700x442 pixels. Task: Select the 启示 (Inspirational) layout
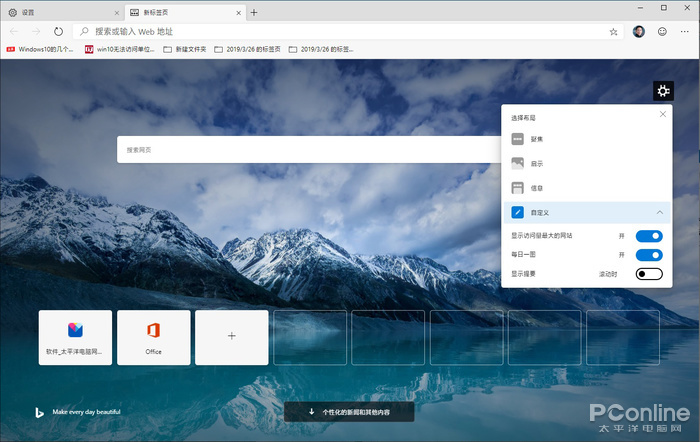tap(587, 164)
